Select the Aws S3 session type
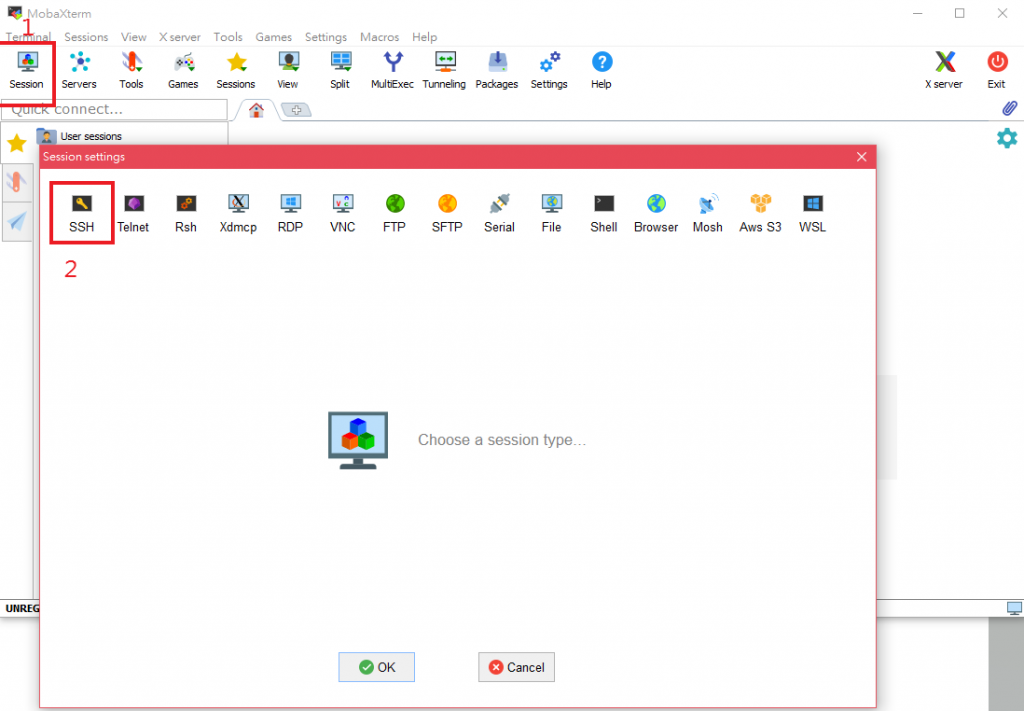Image resolution: width=1024 pixels, height=711 pixels. click(761, 213)
